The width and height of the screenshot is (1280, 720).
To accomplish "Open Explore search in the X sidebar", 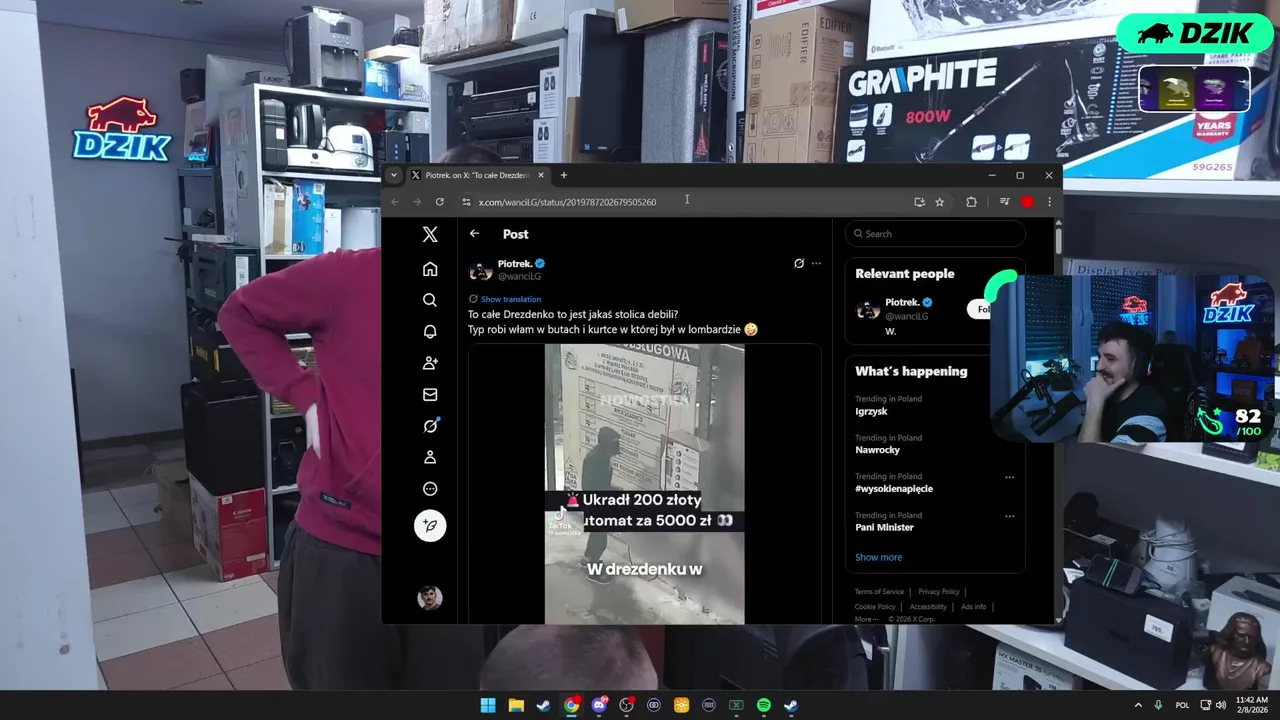I will point(430,300).
